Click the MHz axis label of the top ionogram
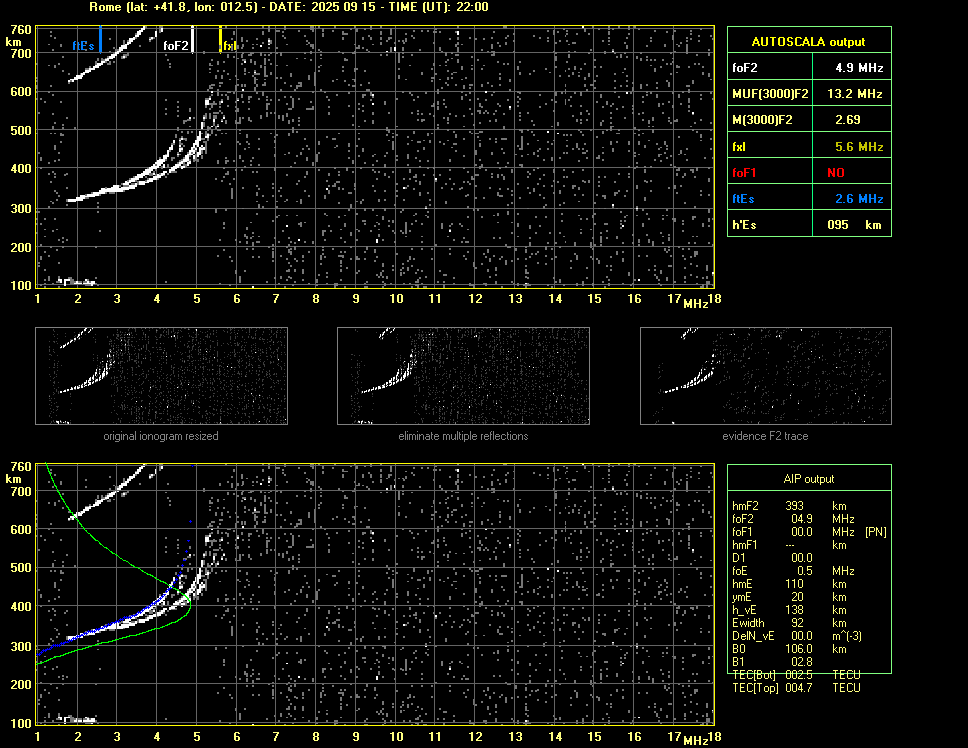Screen dimensions: 968x748 pyautogui.click(x=695, y=303)
